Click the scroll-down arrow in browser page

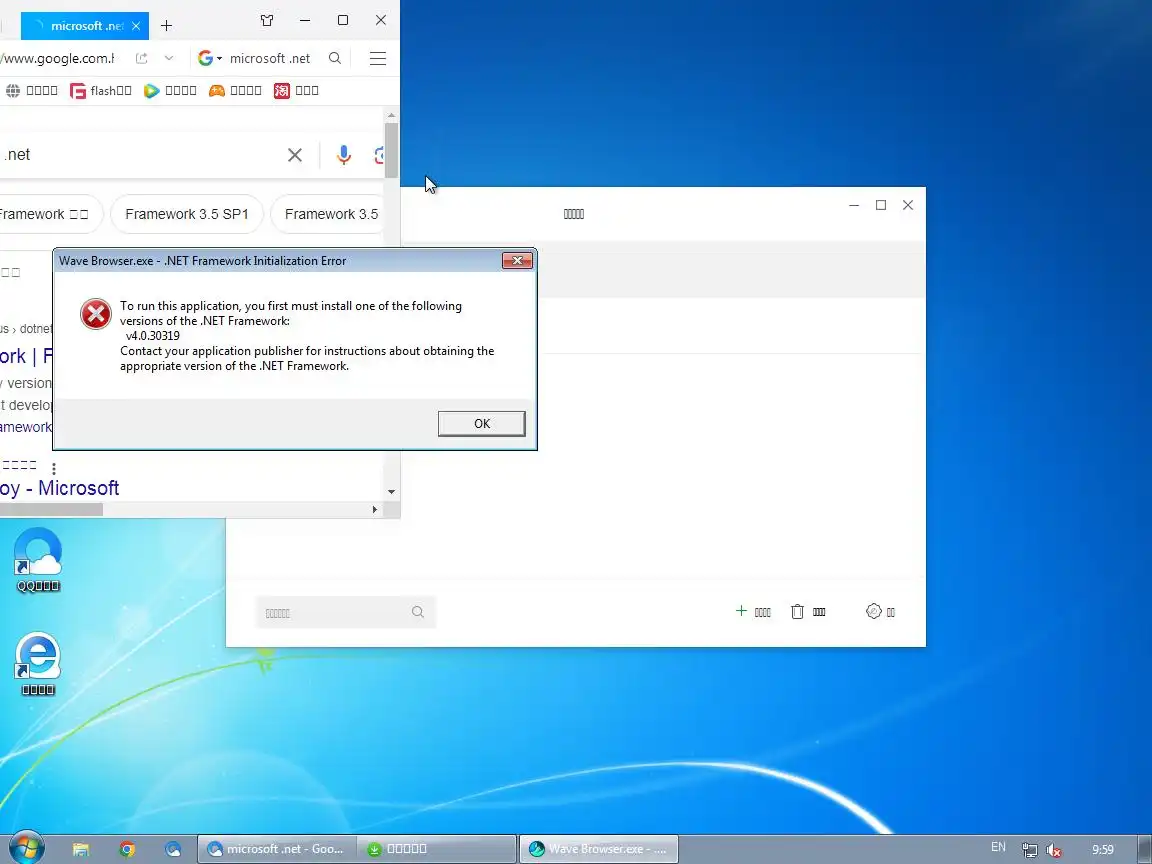tap(392, 492)
